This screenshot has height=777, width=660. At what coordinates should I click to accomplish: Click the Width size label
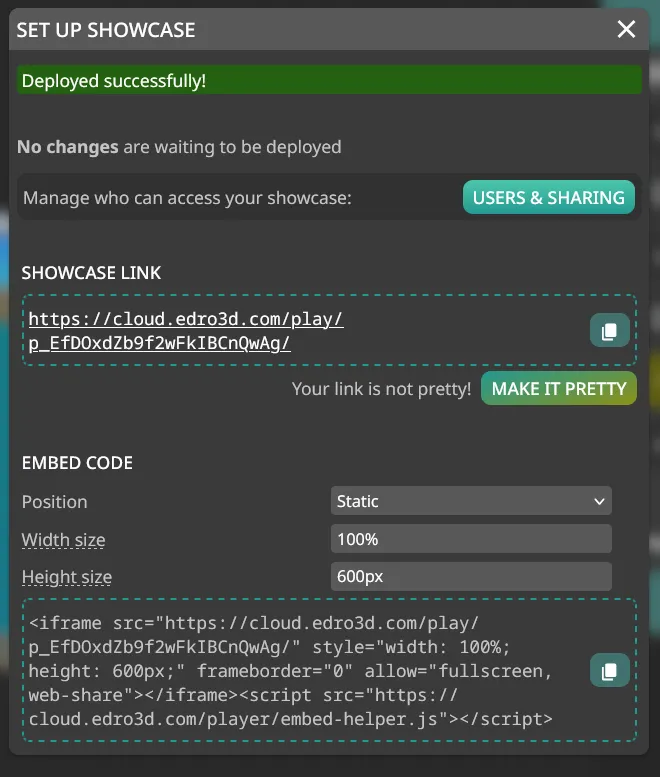[x=63, y=540]
